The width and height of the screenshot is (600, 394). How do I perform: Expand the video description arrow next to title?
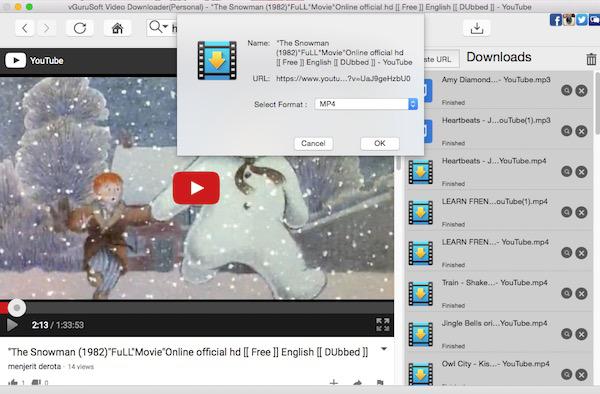[384, 349]
